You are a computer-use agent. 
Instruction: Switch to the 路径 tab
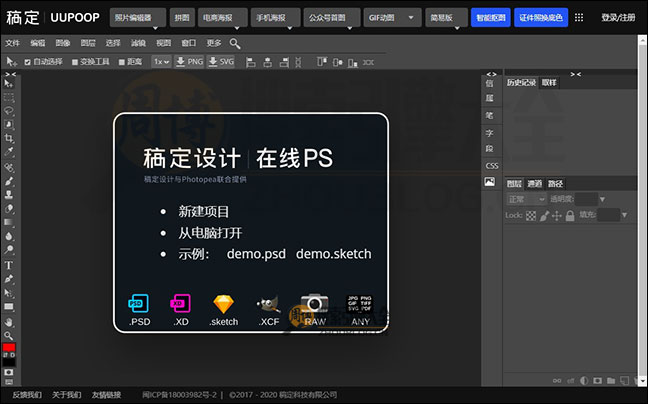pyautogui.click(x=555, y=184)
